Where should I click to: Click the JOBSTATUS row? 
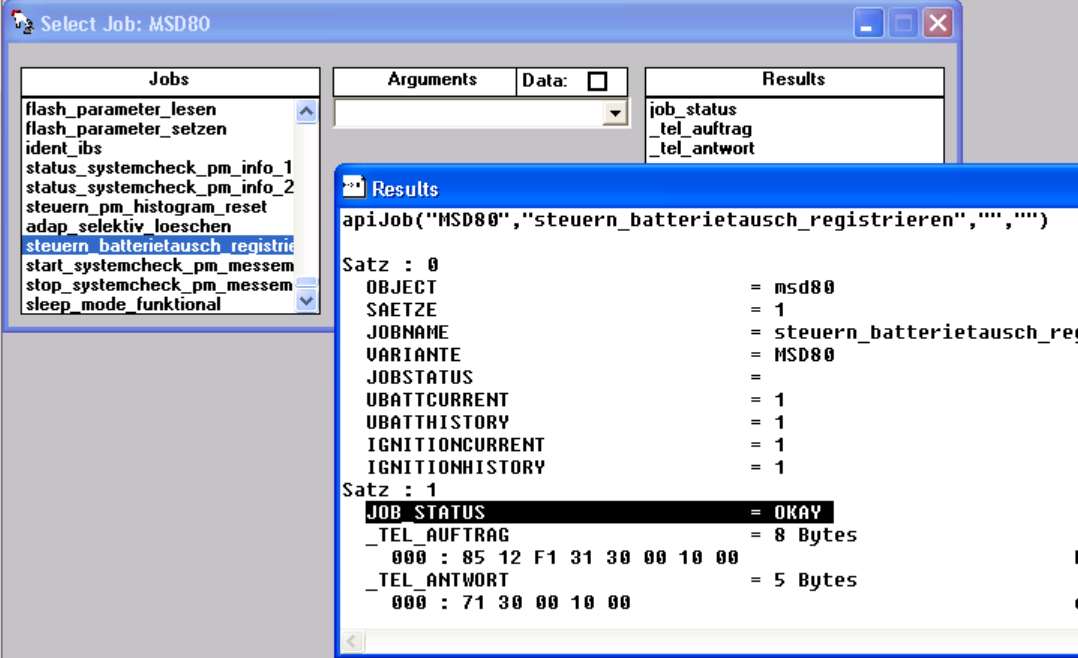tap(564, 377)
